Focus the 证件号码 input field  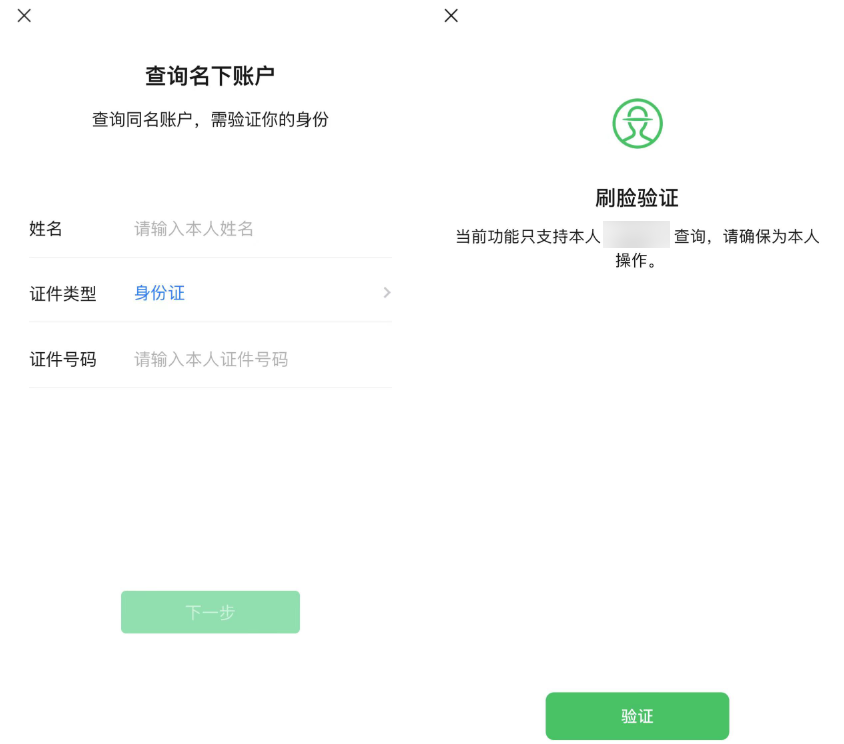[262, 359]
